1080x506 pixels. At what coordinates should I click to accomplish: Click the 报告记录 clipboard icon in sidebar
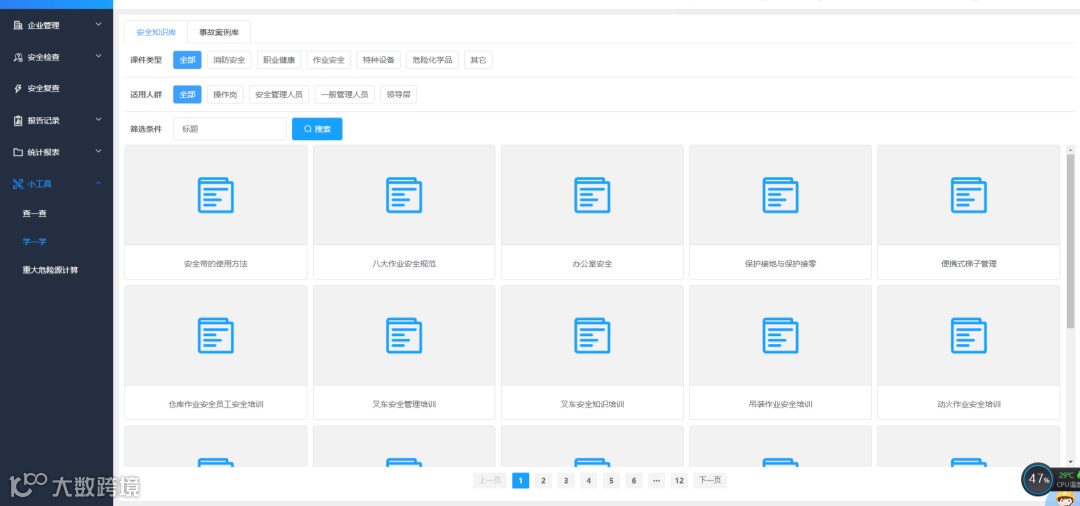coord(18,120)
